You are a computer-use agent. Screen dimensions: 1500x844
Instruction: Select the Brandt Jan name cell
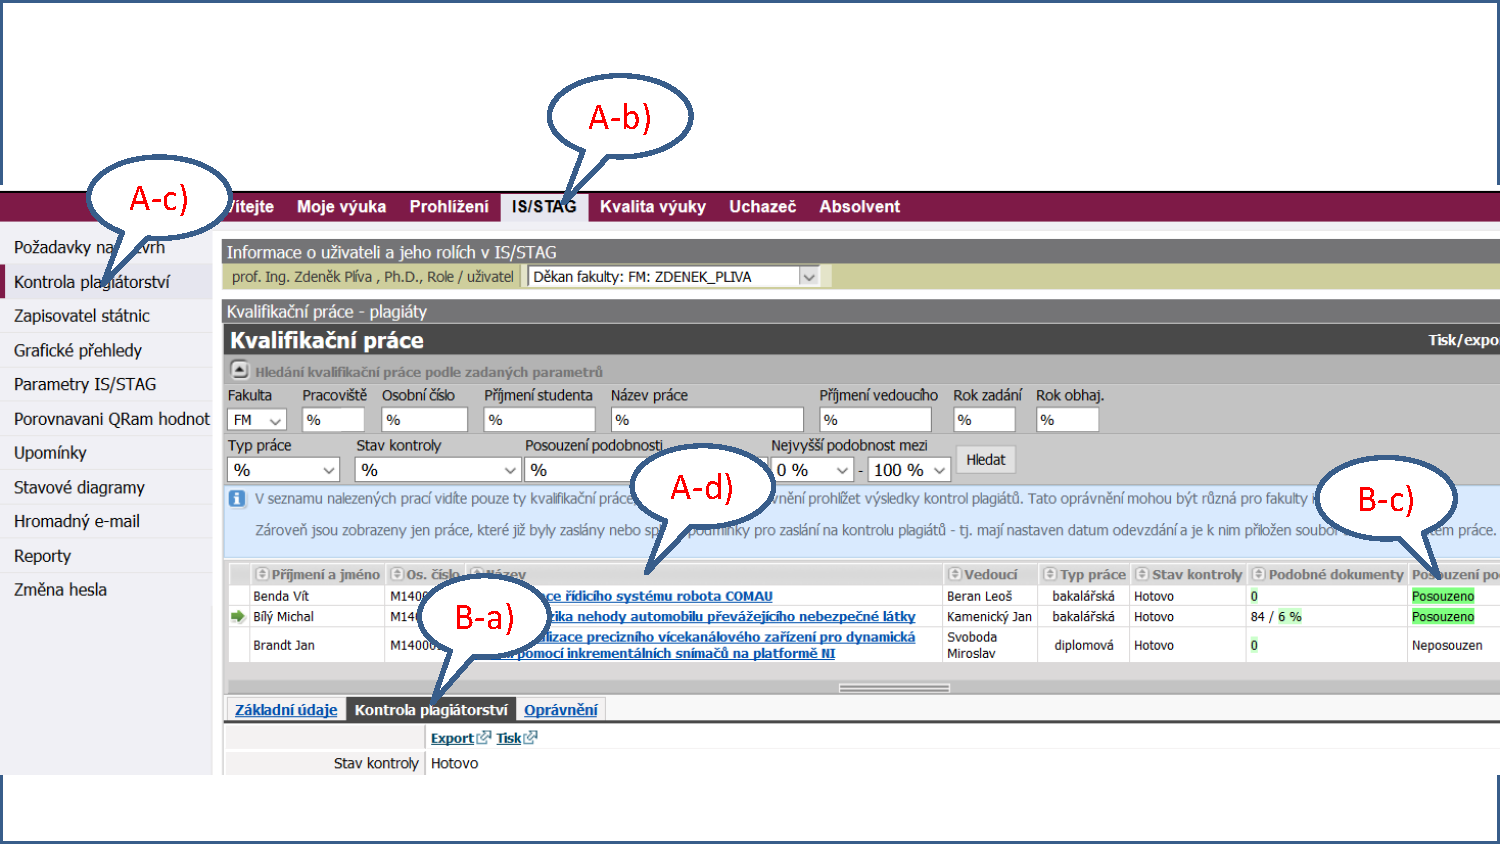click(284, 645)
